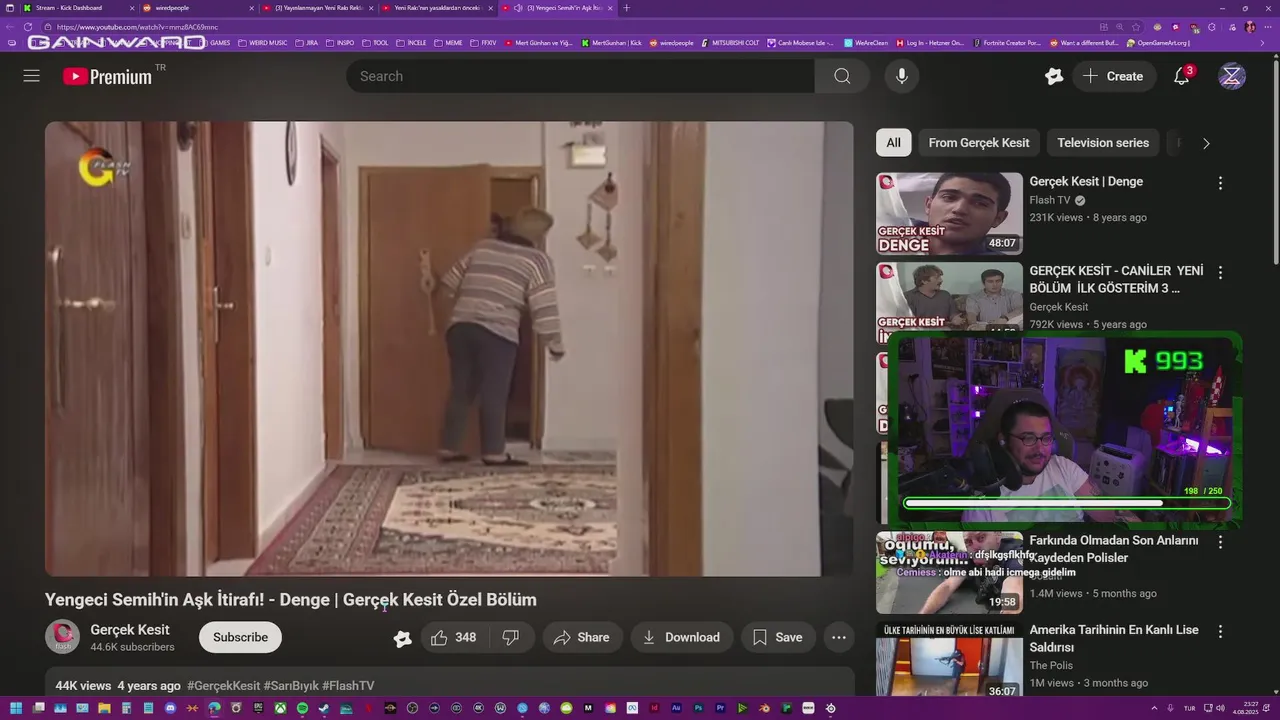Select the From Gerçek Kesit chip
Screen dimensions: 1280x720
tap(978, 143)
